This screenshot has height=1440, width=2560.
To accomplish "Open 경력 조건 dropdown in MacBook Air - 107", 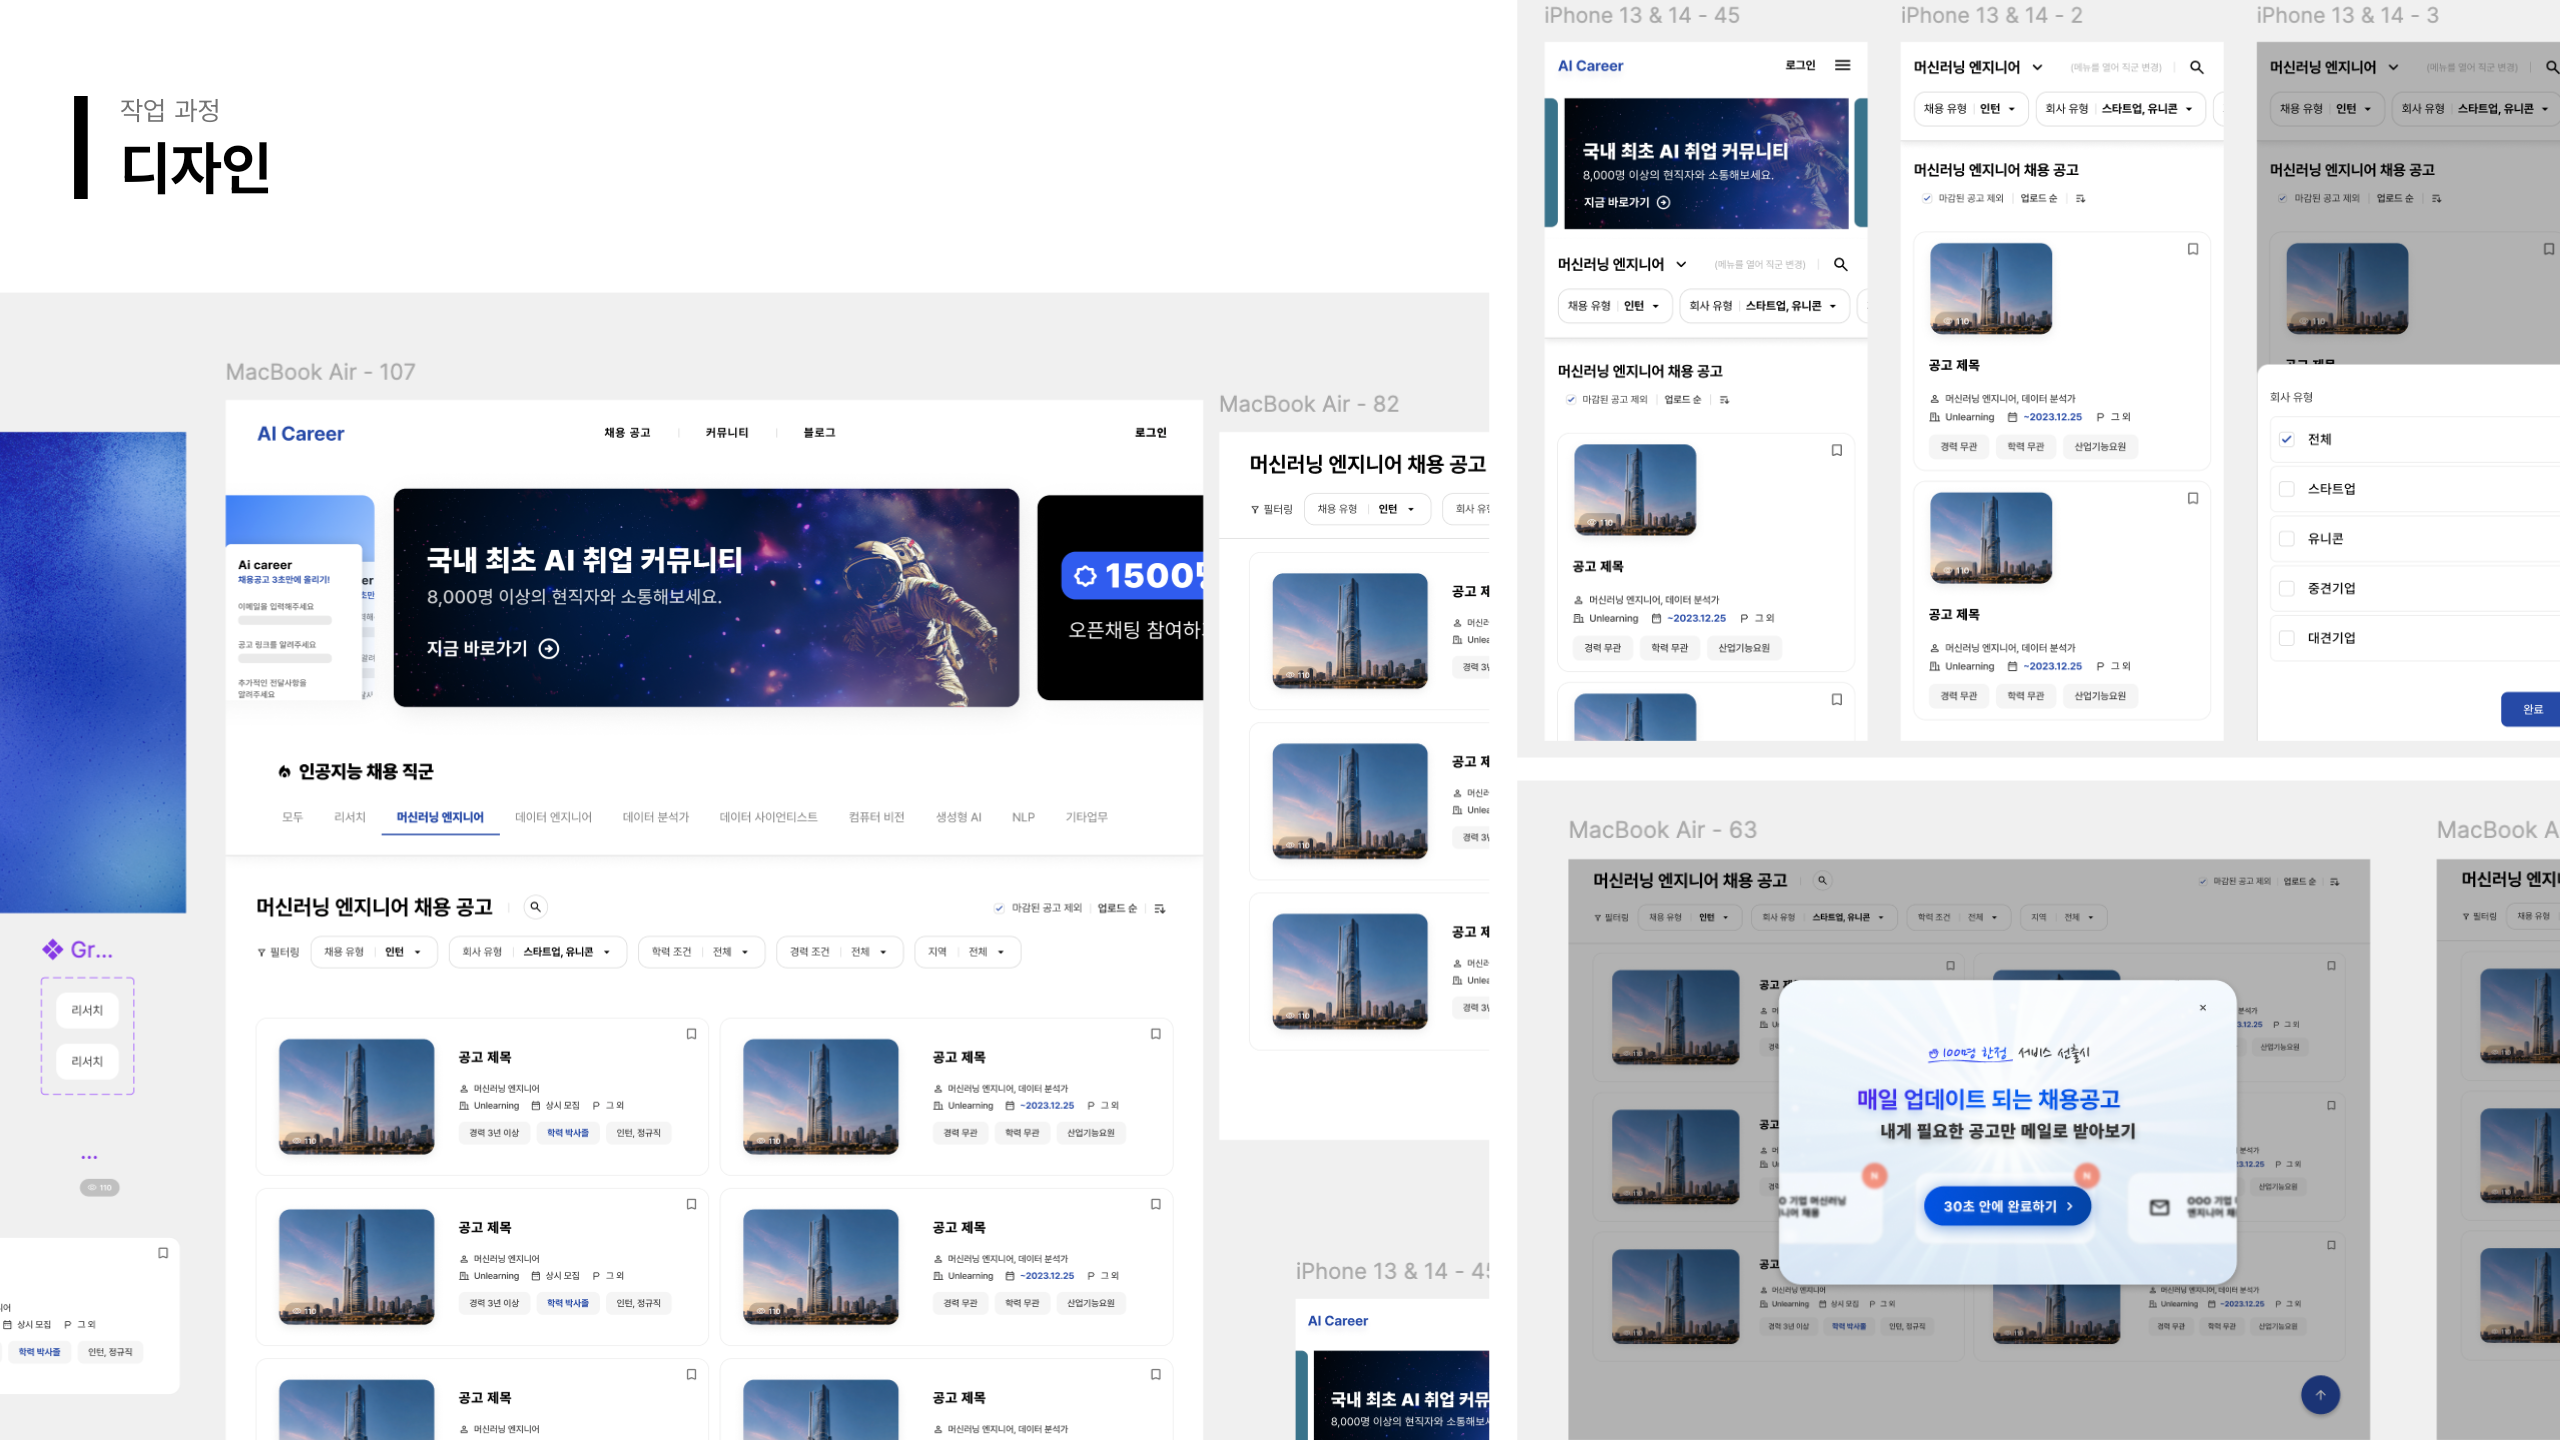I will 840,952.
